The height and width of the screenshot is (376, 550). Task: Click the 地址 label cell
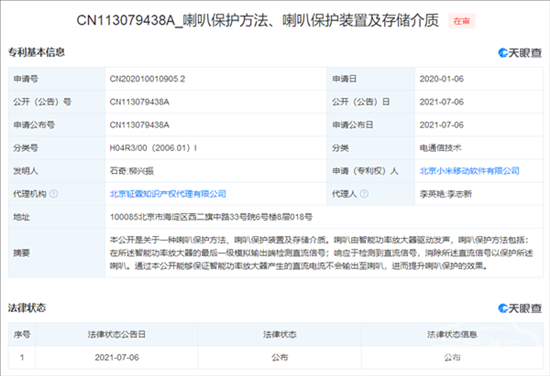(57, 217)
